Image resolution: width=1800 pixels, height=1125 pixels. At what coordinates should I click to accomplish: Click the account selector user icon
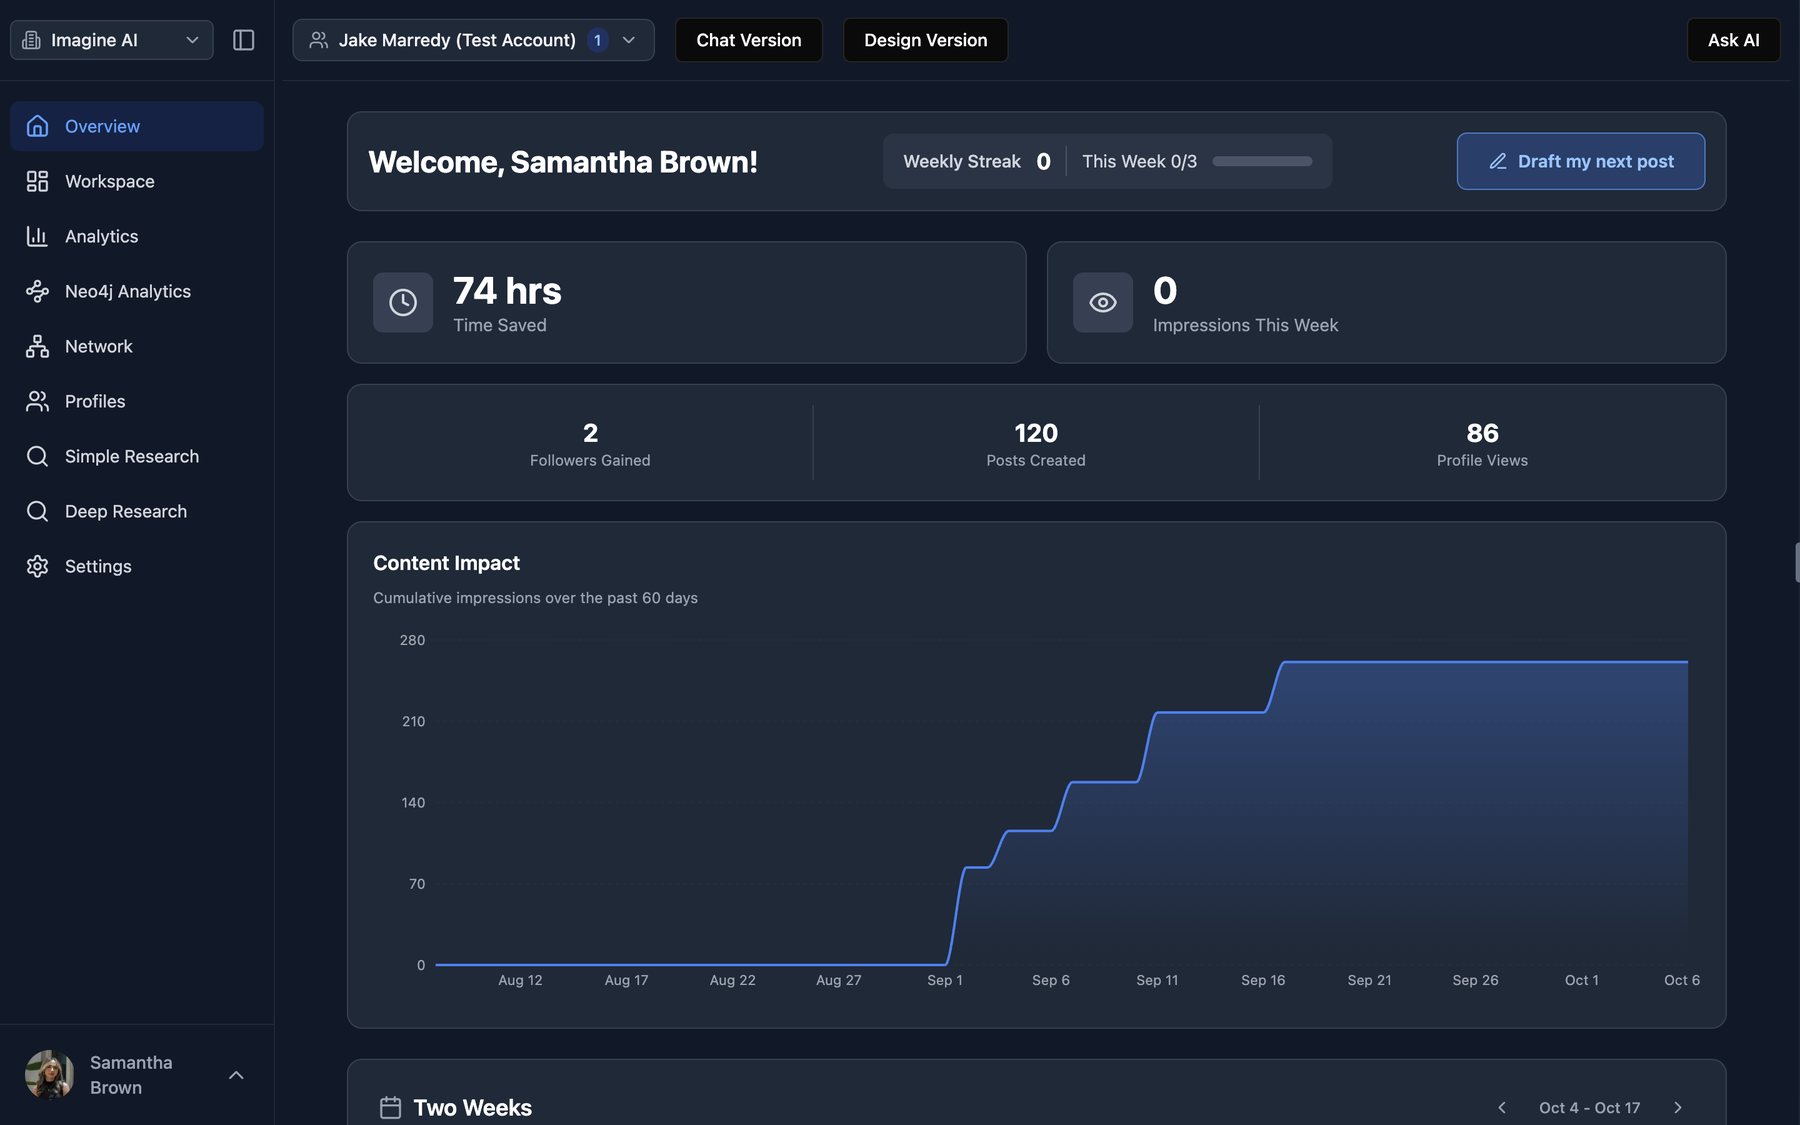click(x=318, y=40)
